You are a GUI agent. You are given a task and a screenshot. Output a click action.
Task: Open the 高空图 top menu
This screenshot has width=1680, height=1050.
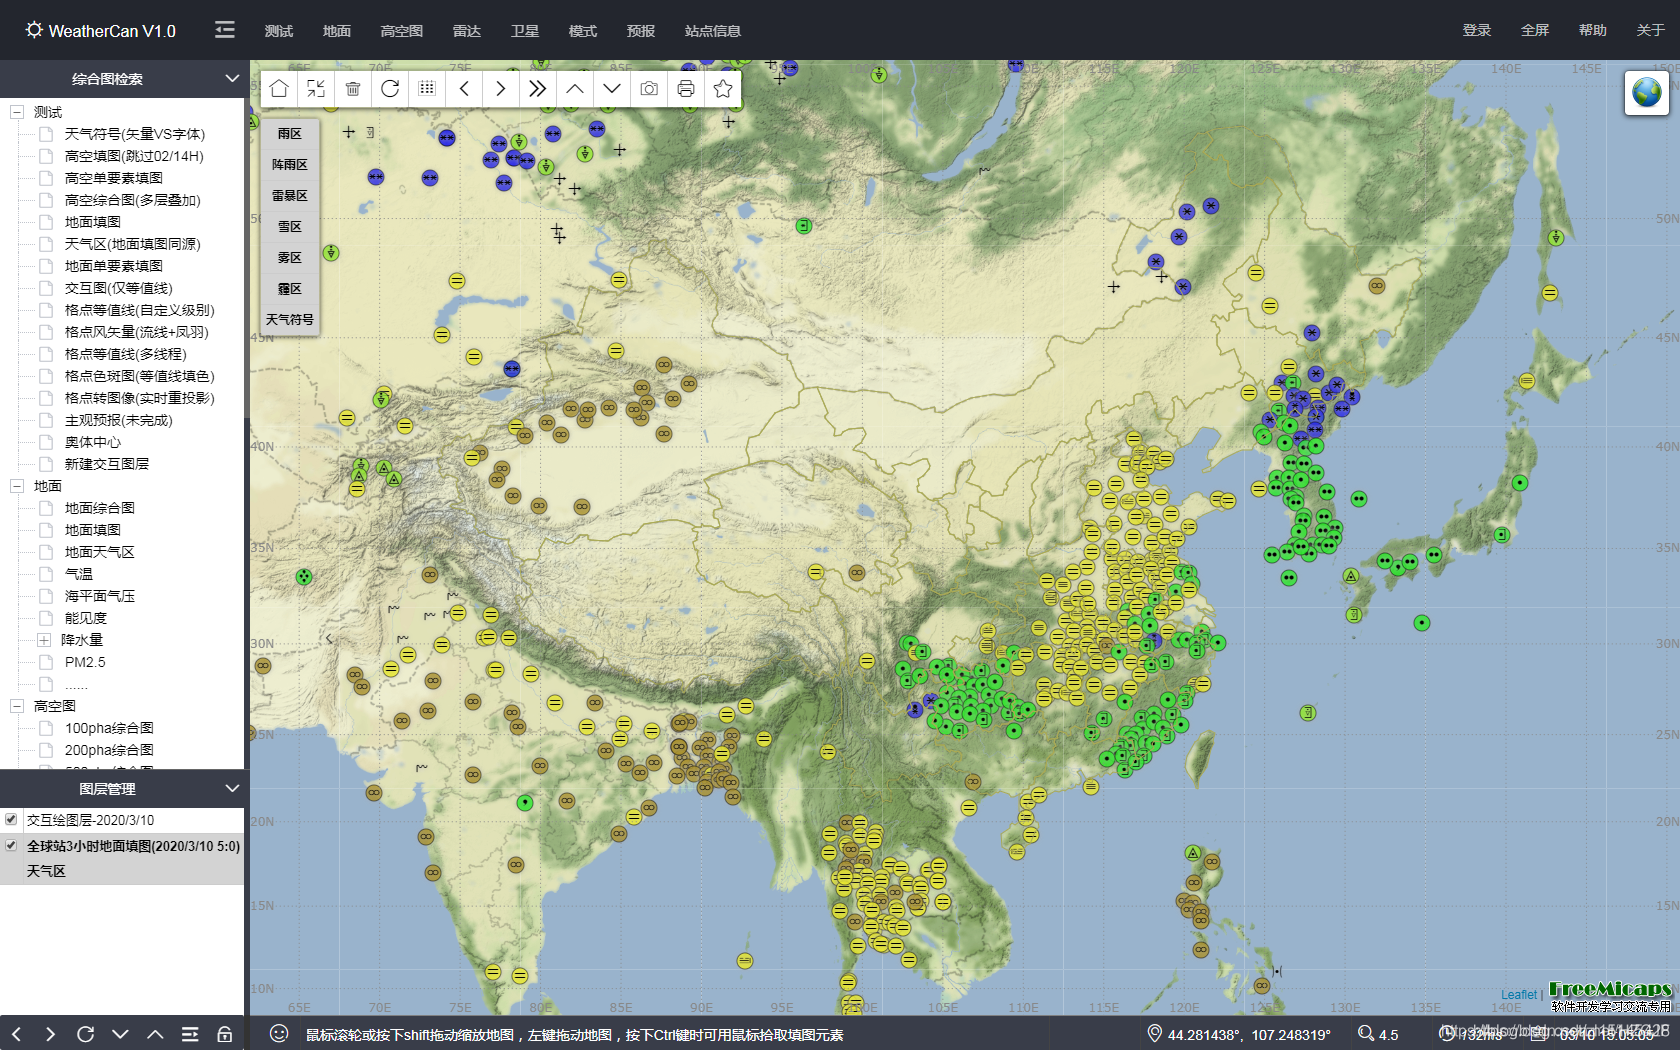coord(402,31)
